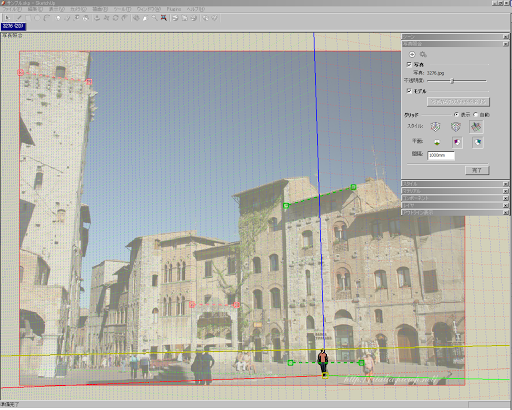Select the Rectangle drawing tool

coord(28,18)
